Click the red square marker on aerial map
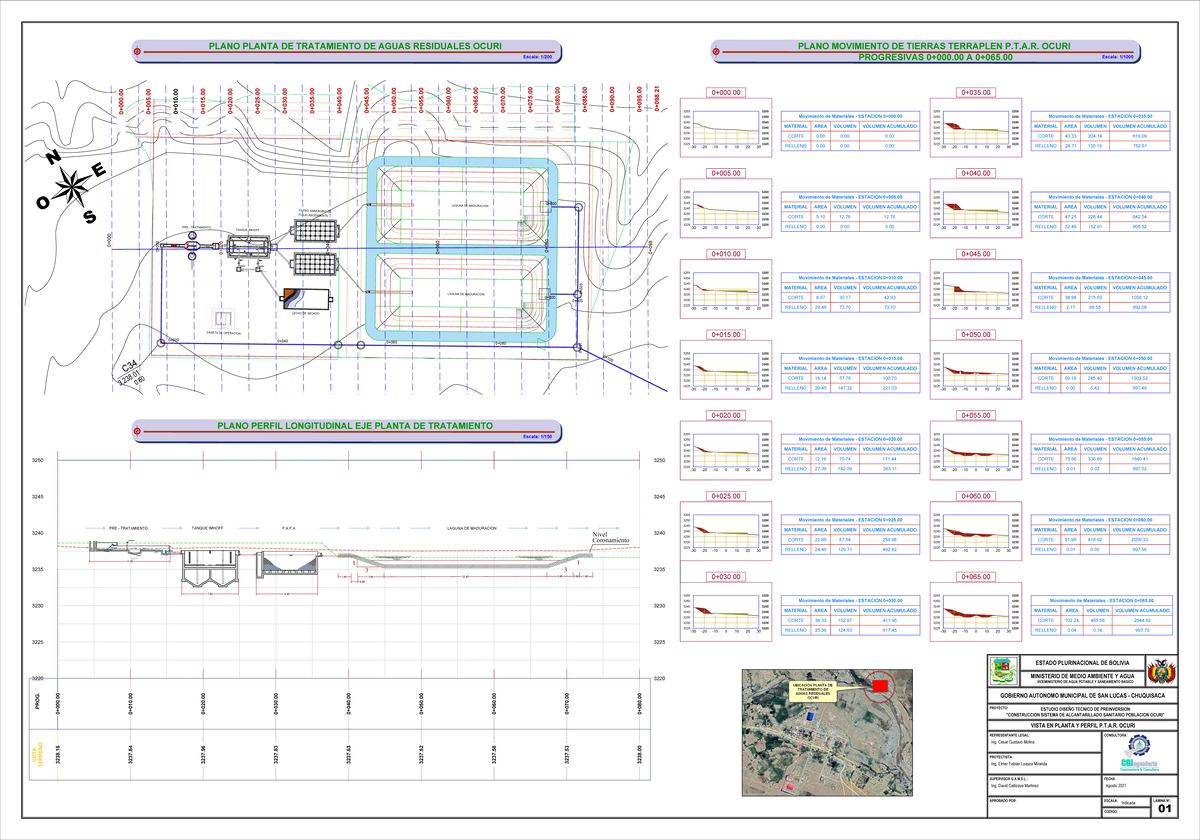Viewport: 1200px width, 840px height. click(x=881, y=686)
